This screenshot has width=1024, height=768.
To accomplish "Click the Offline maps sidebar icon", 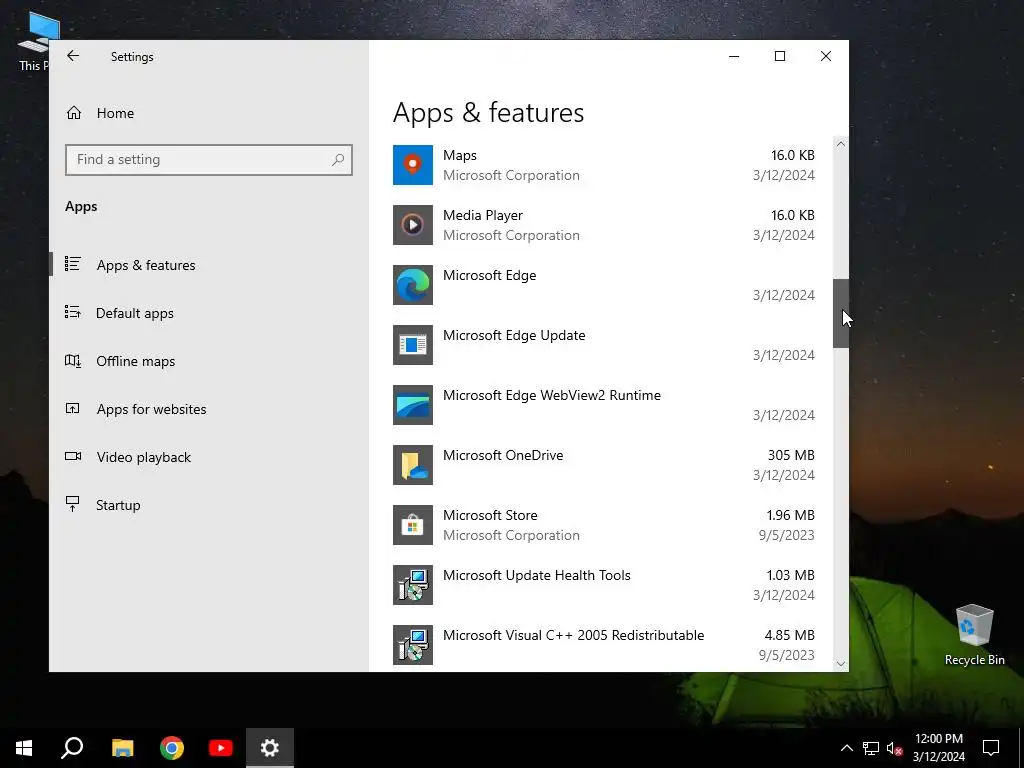I will click(72, 360).
